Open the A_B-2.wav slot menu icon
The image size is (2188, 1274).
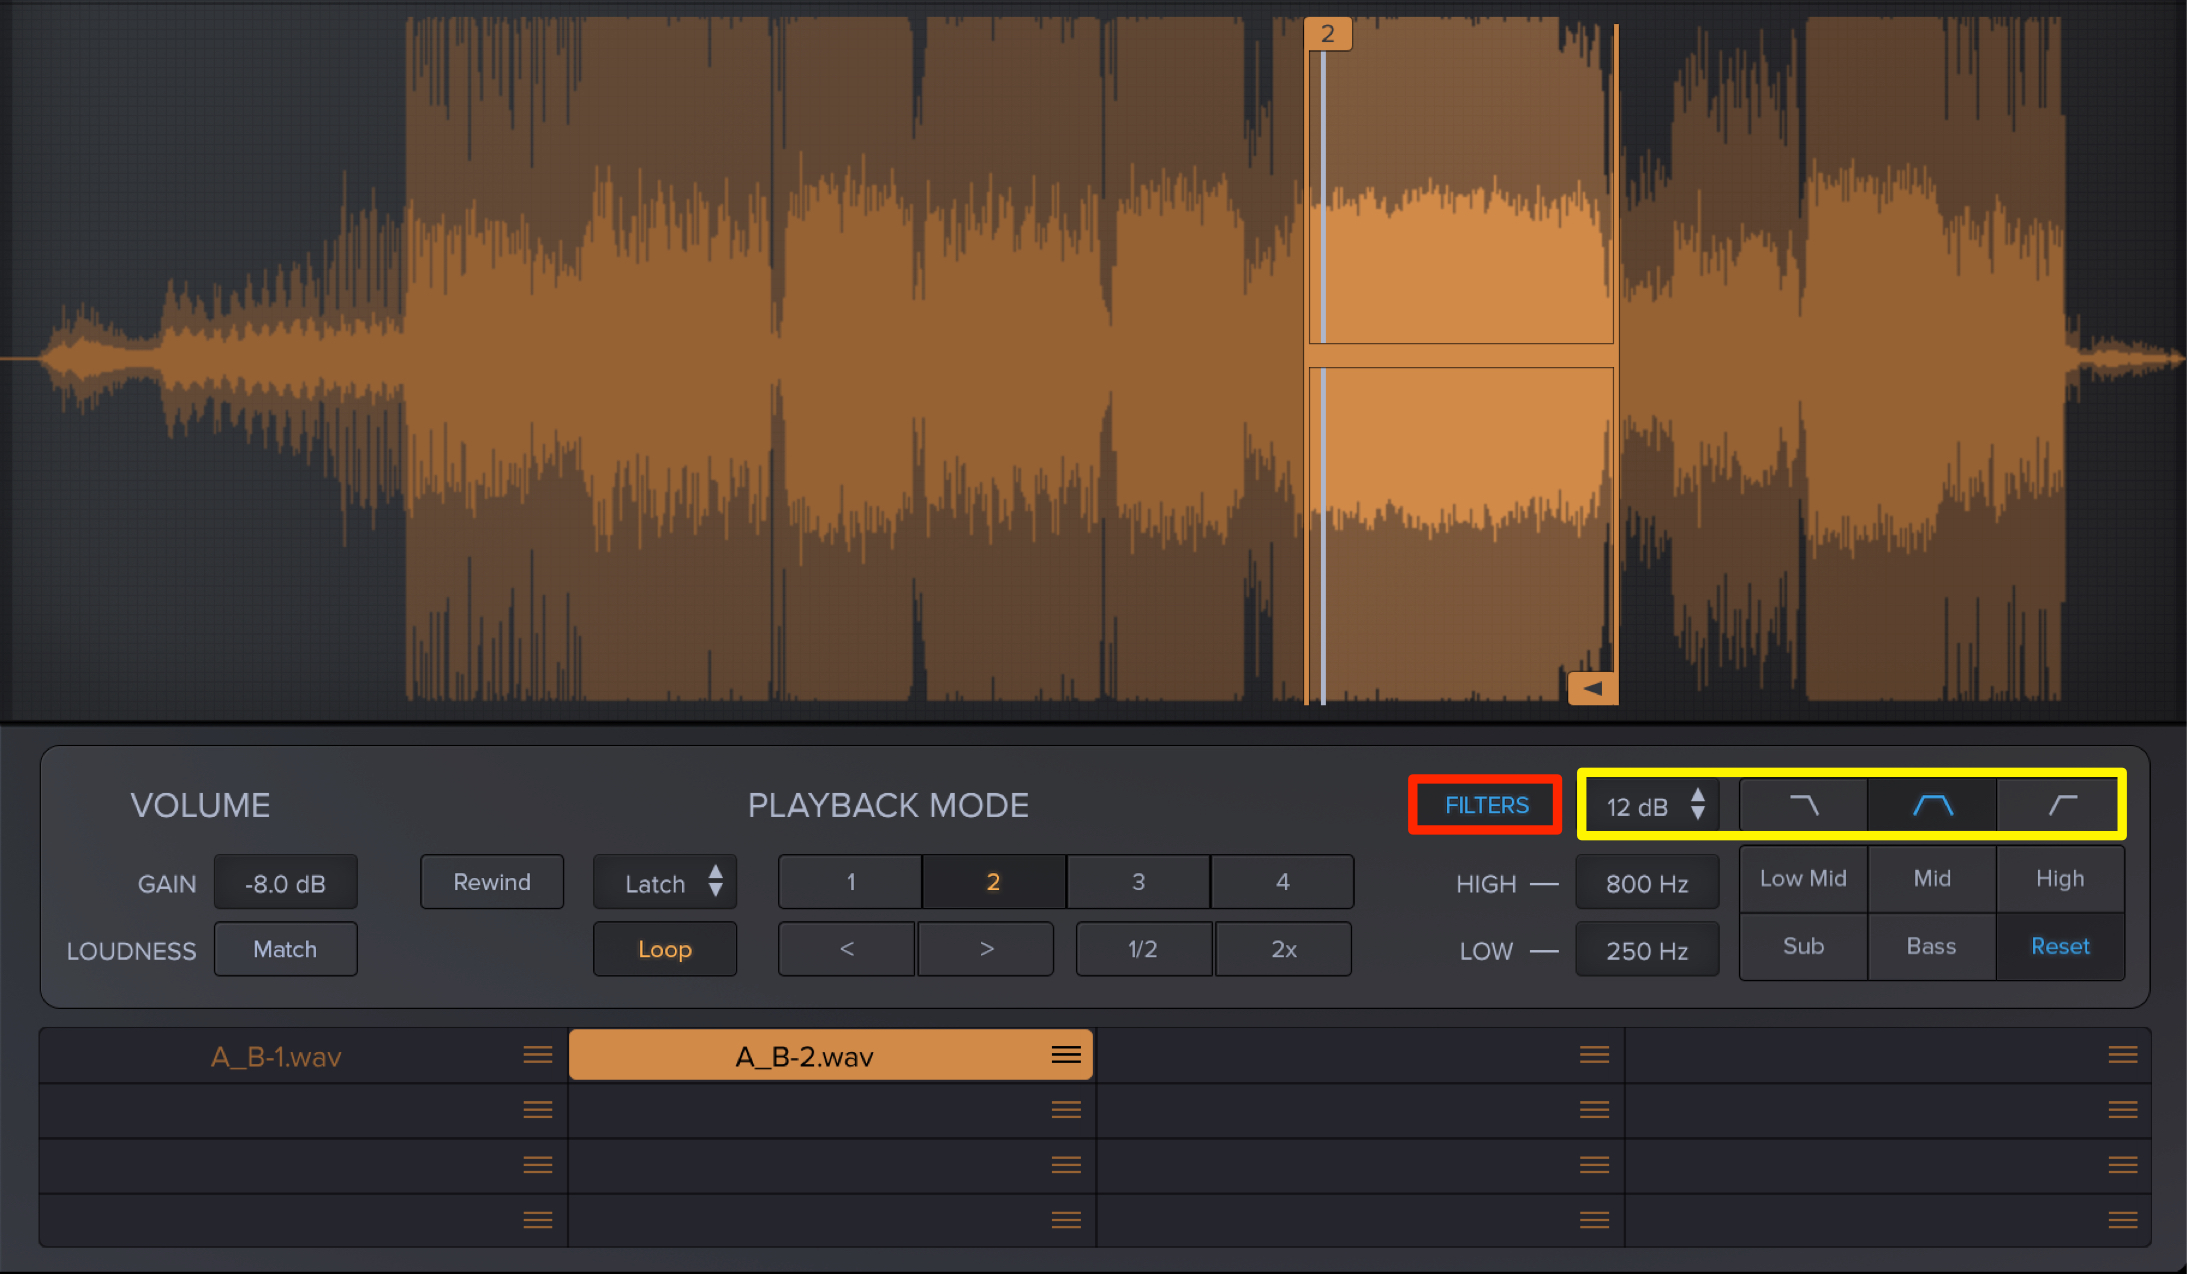(1066, 1055)
